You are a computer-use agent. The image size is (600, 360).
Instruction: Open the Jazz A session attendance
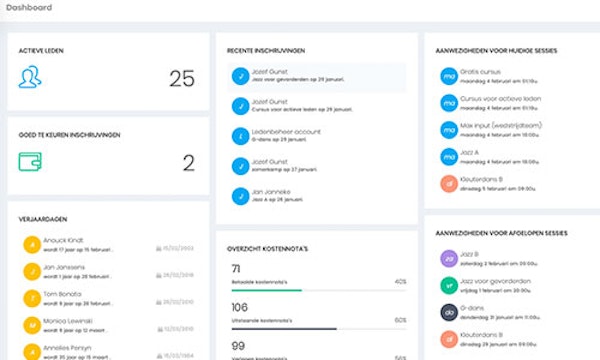click(470, 153)
